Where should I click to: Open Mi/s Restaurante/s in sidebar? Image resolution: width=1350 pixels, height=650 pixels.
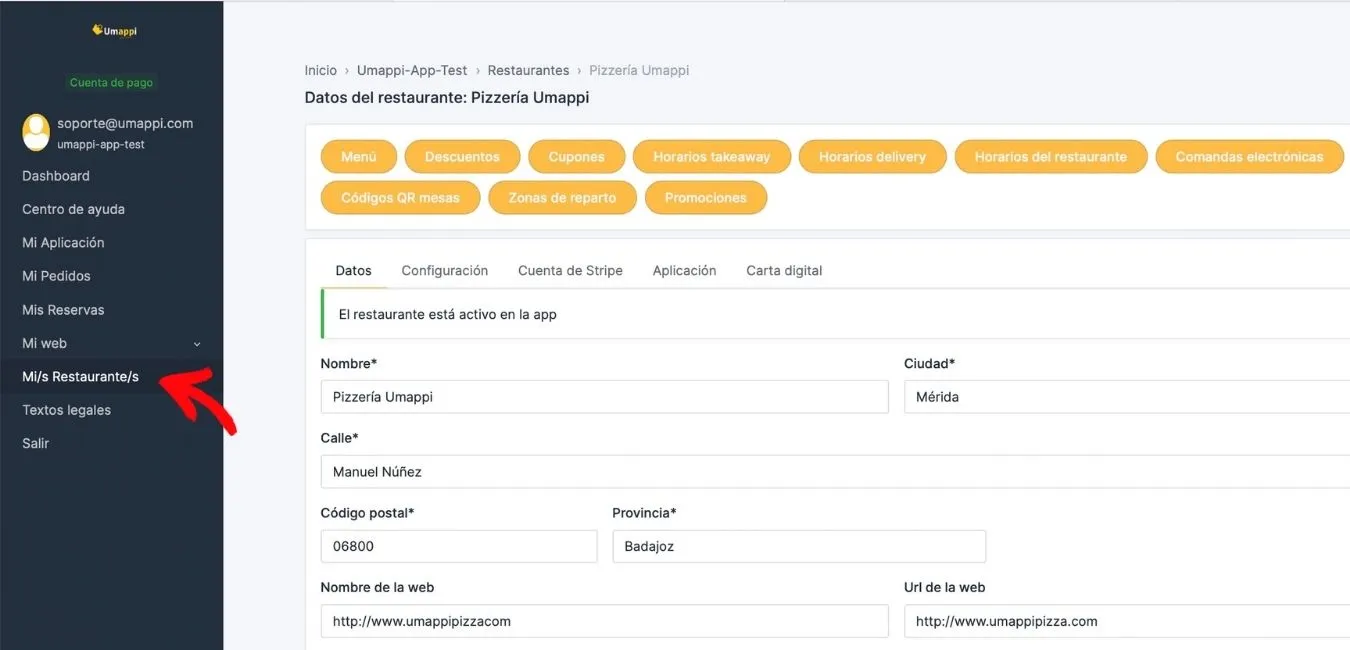pos(80,377)
